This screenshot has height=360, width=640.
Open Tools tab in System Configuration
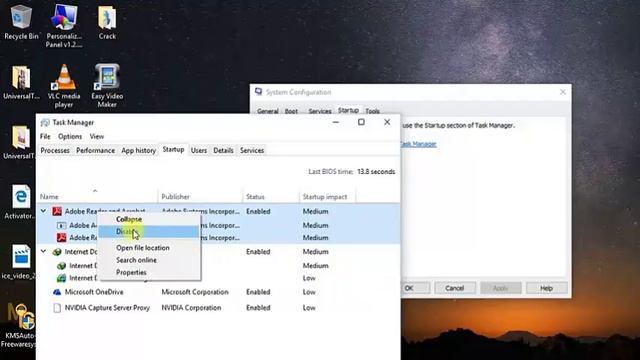click(372, 111)
